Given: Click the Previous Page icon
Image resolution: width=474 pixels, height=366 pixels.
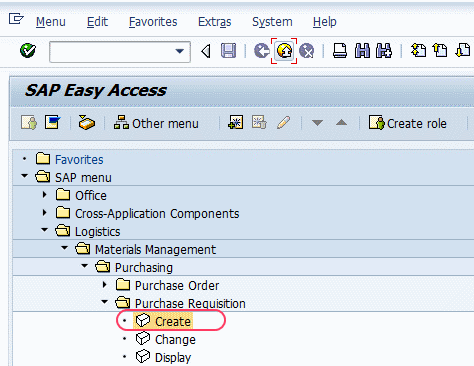Looking at the screenshot, I should 440,51.
